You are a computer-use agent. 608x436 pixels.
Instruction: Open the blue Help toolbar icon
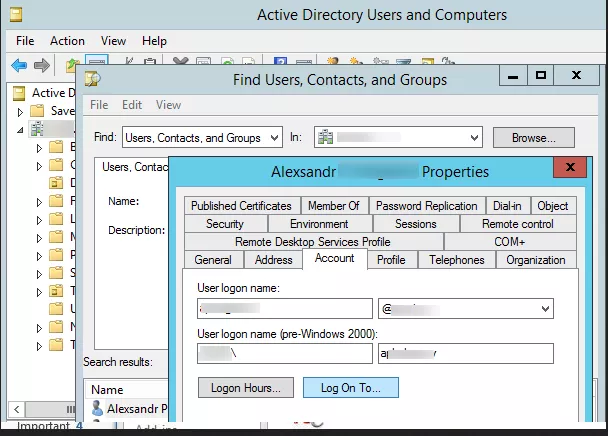click(x=280, y=61)
